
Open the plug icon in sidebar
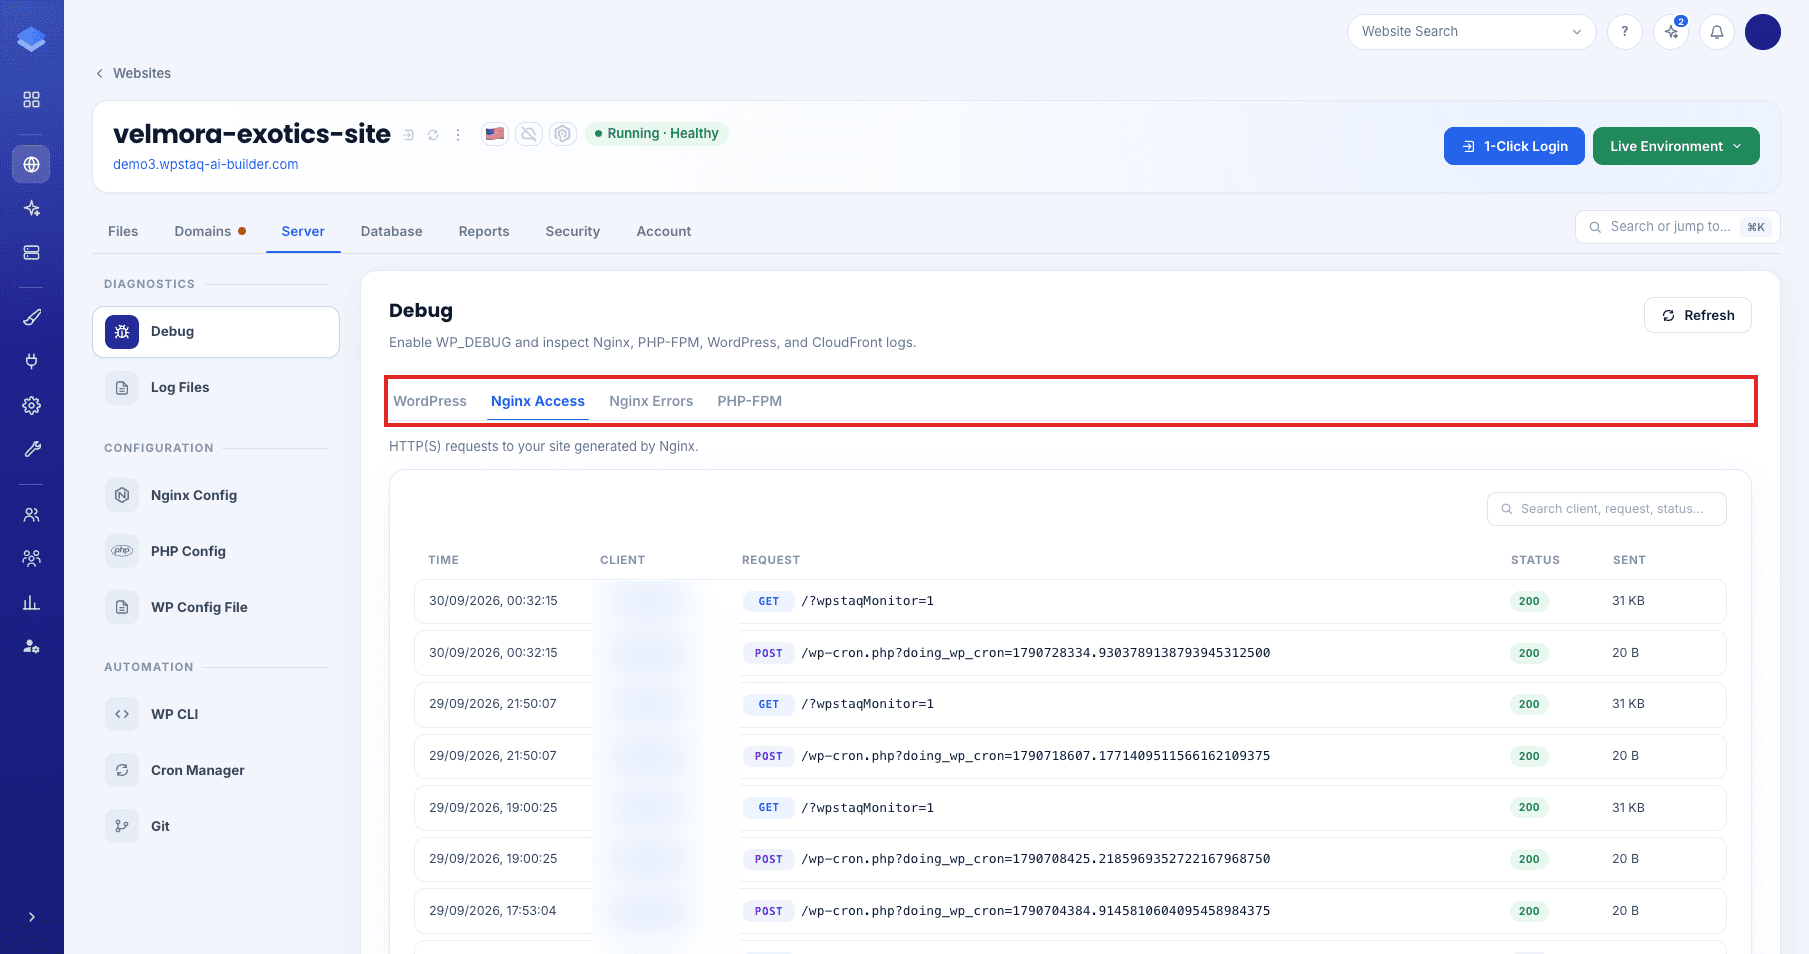(32, 361)
